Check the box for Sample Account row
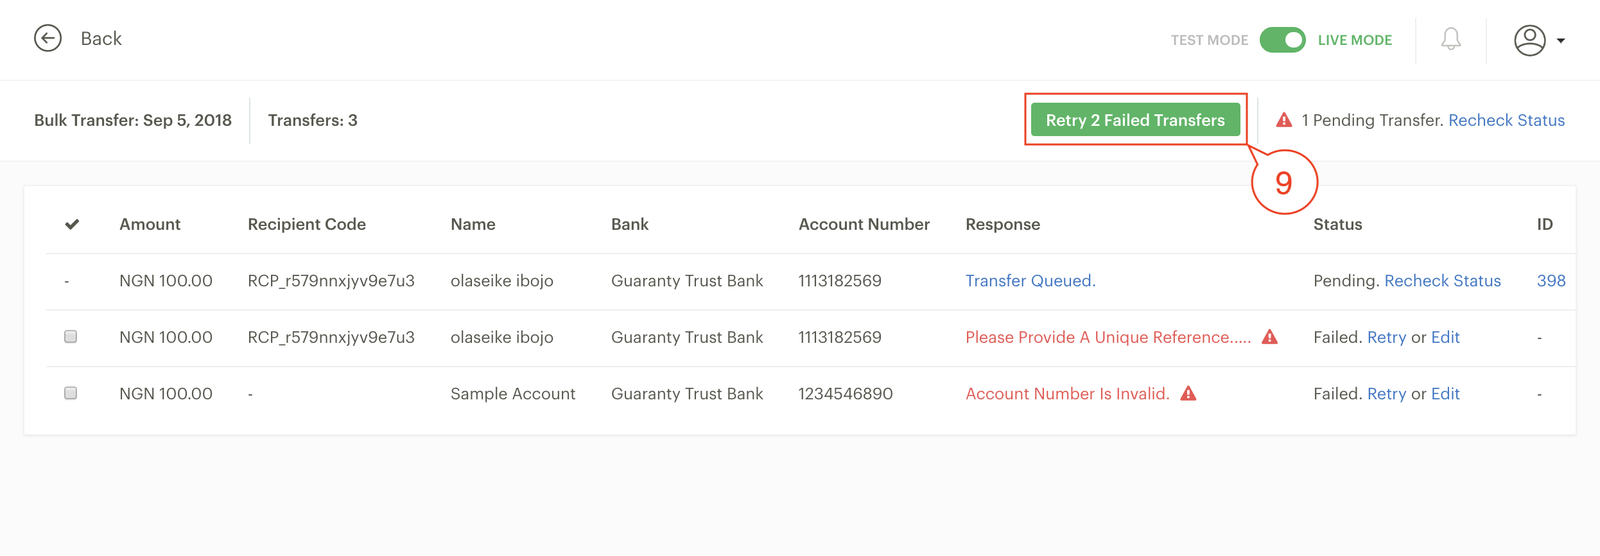This screenshot has width=1600, height=556. 70,393
